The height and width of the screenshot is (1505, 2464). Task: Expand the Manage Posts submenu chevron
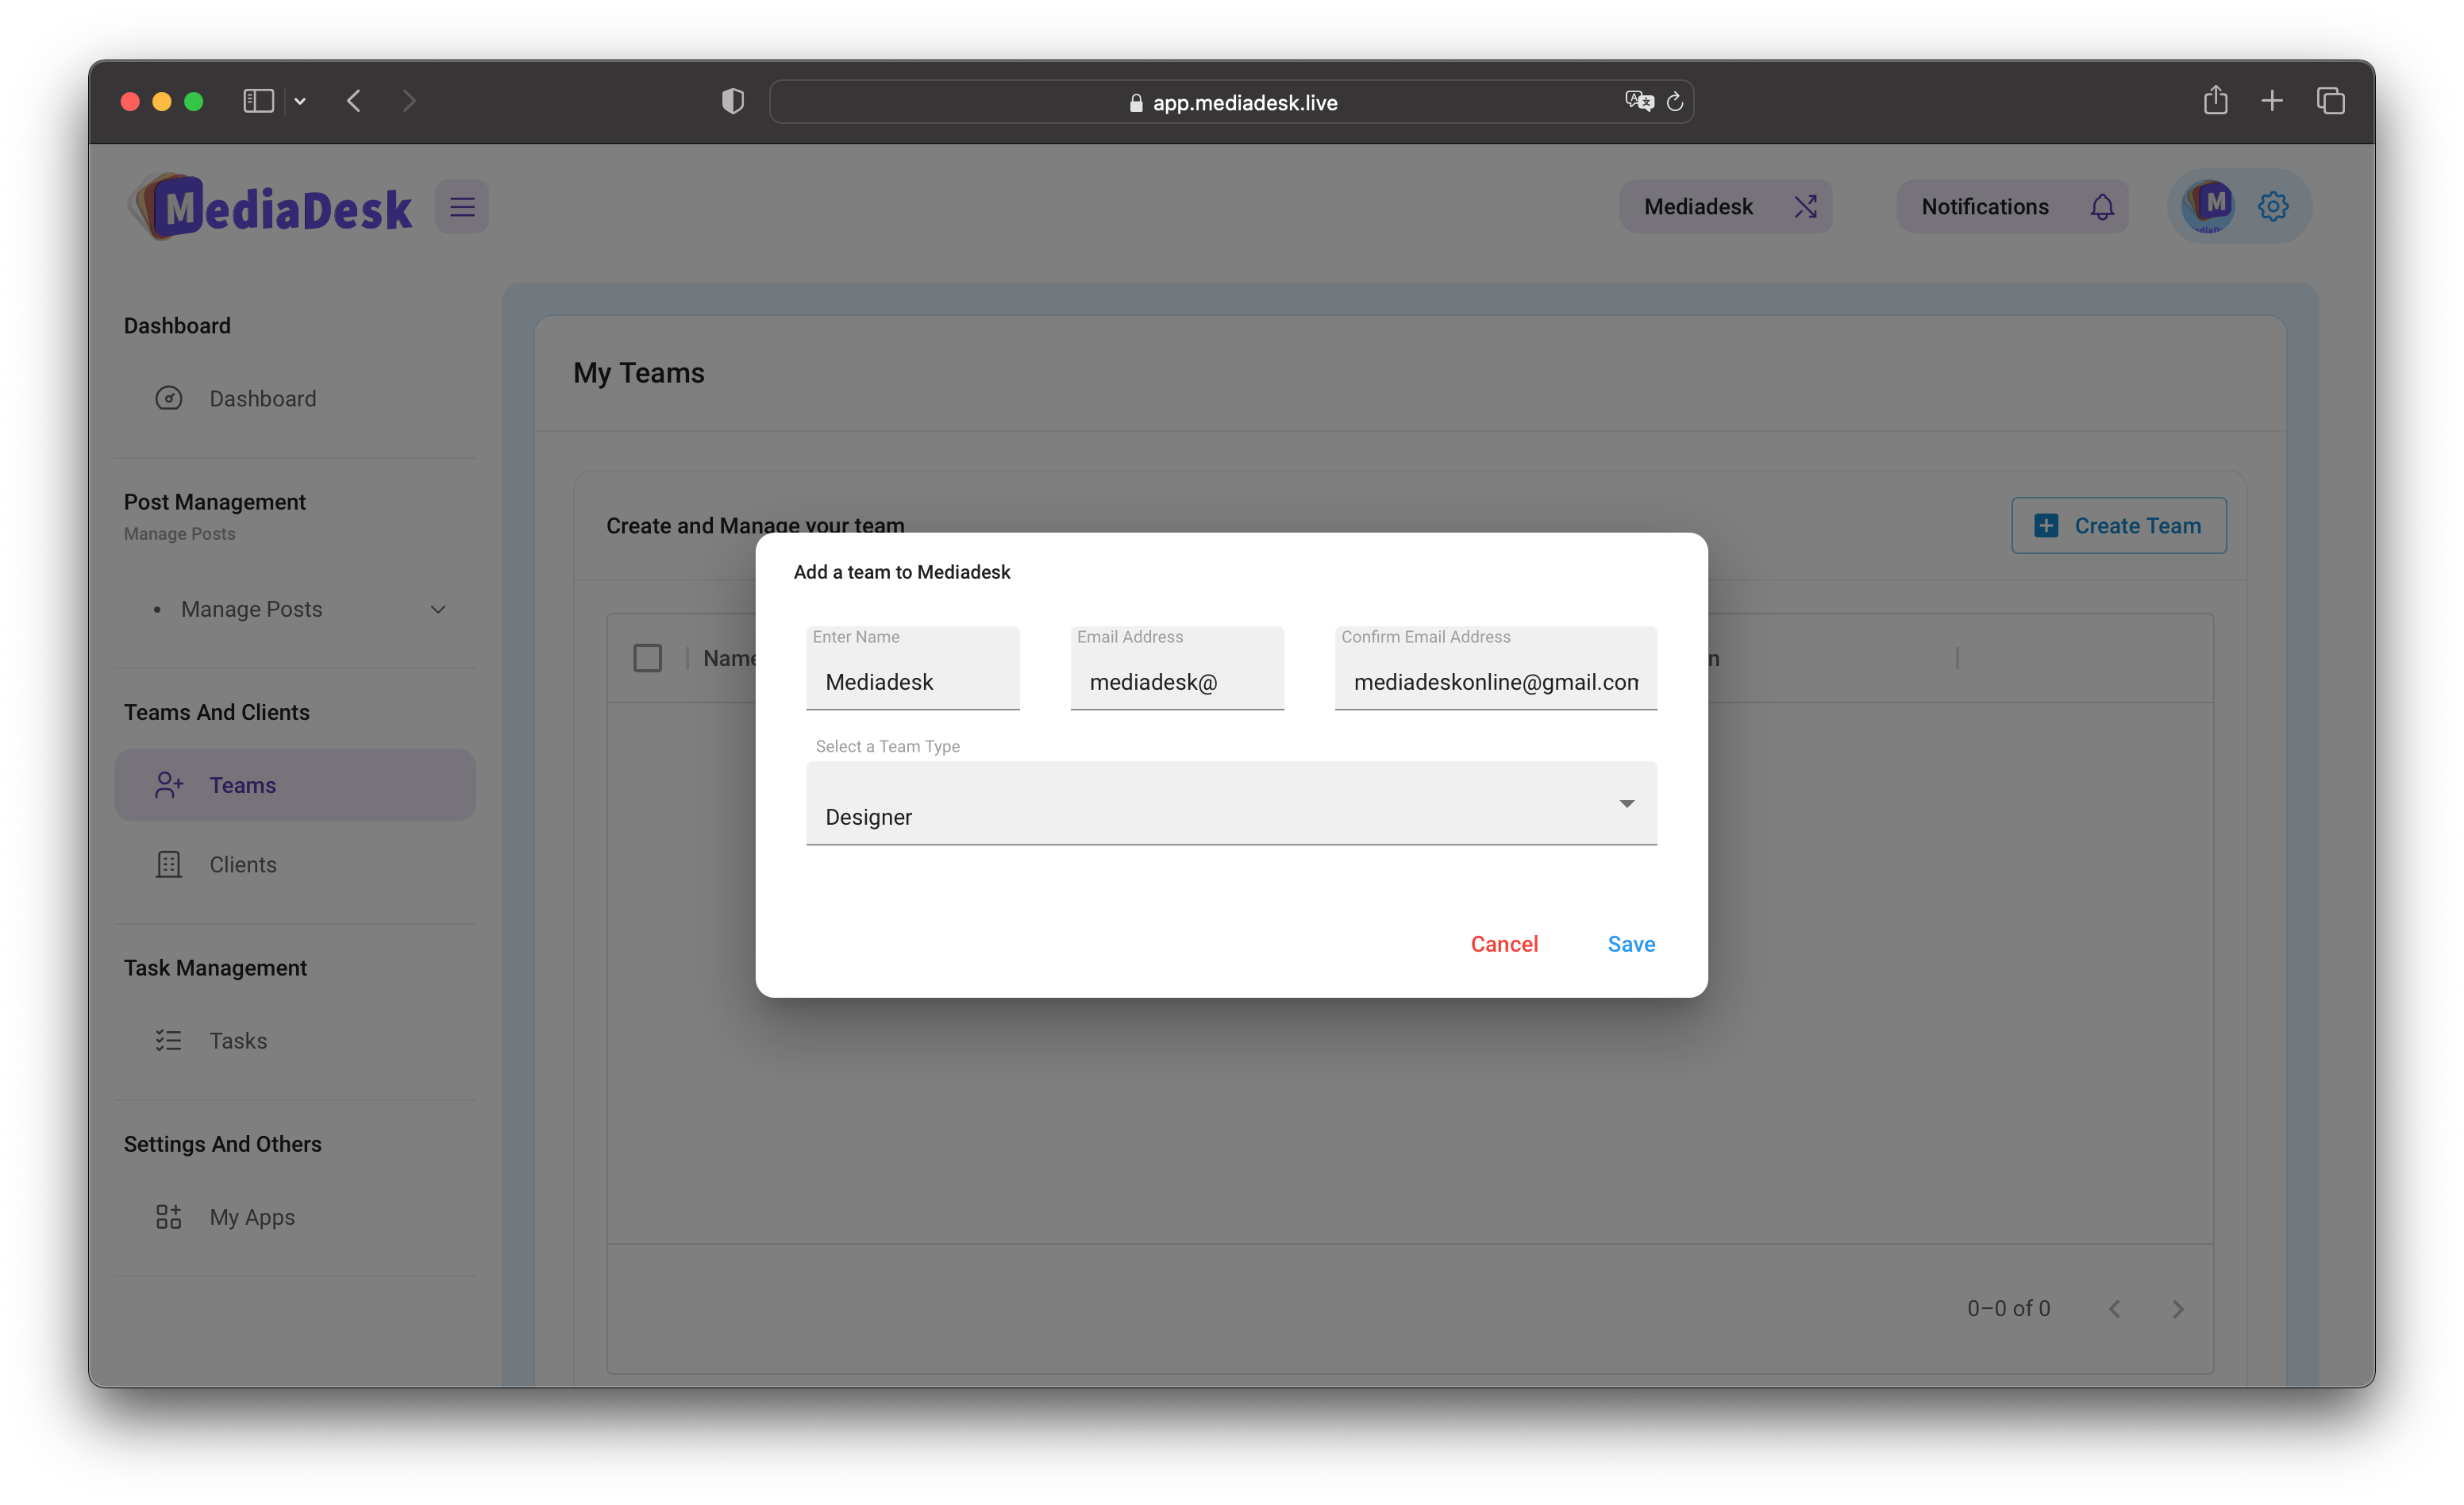(x=438, y=609)
